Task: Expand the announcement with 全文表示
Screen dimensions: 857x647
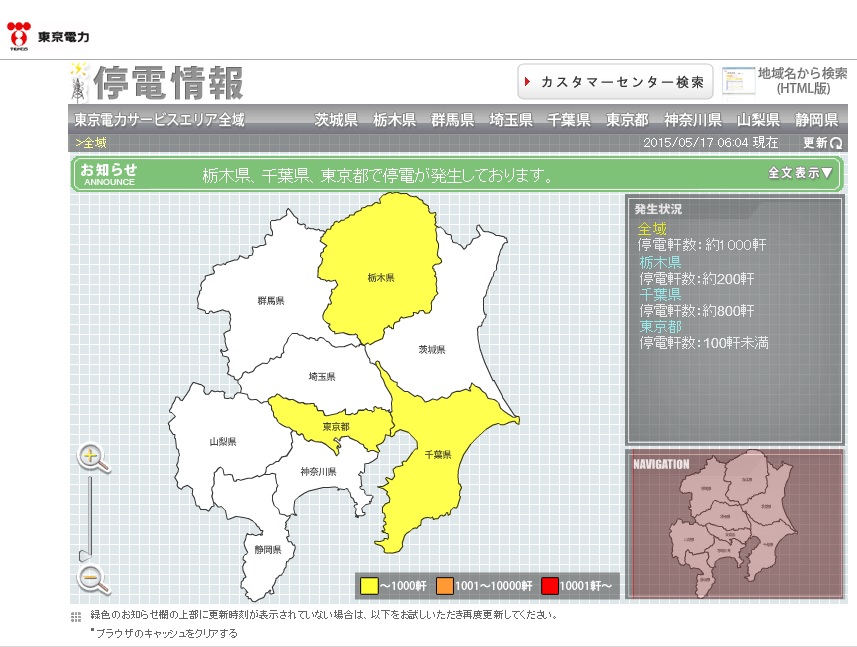Action: 800,173
